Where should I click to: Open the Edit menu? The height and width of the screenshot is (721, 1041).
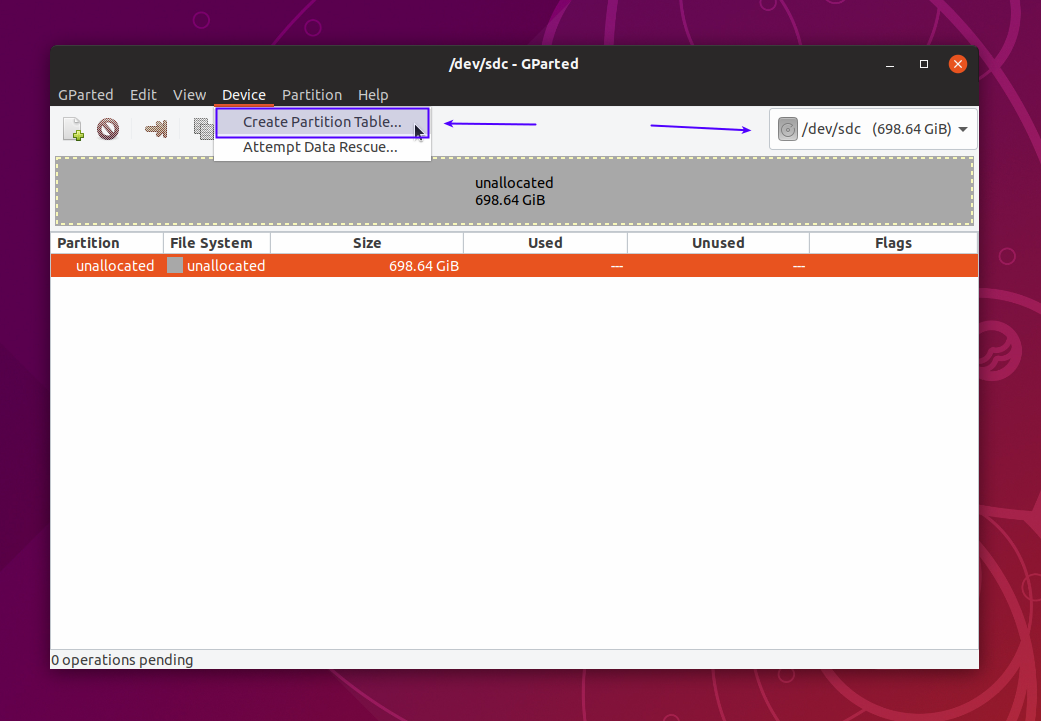point(143,95)
